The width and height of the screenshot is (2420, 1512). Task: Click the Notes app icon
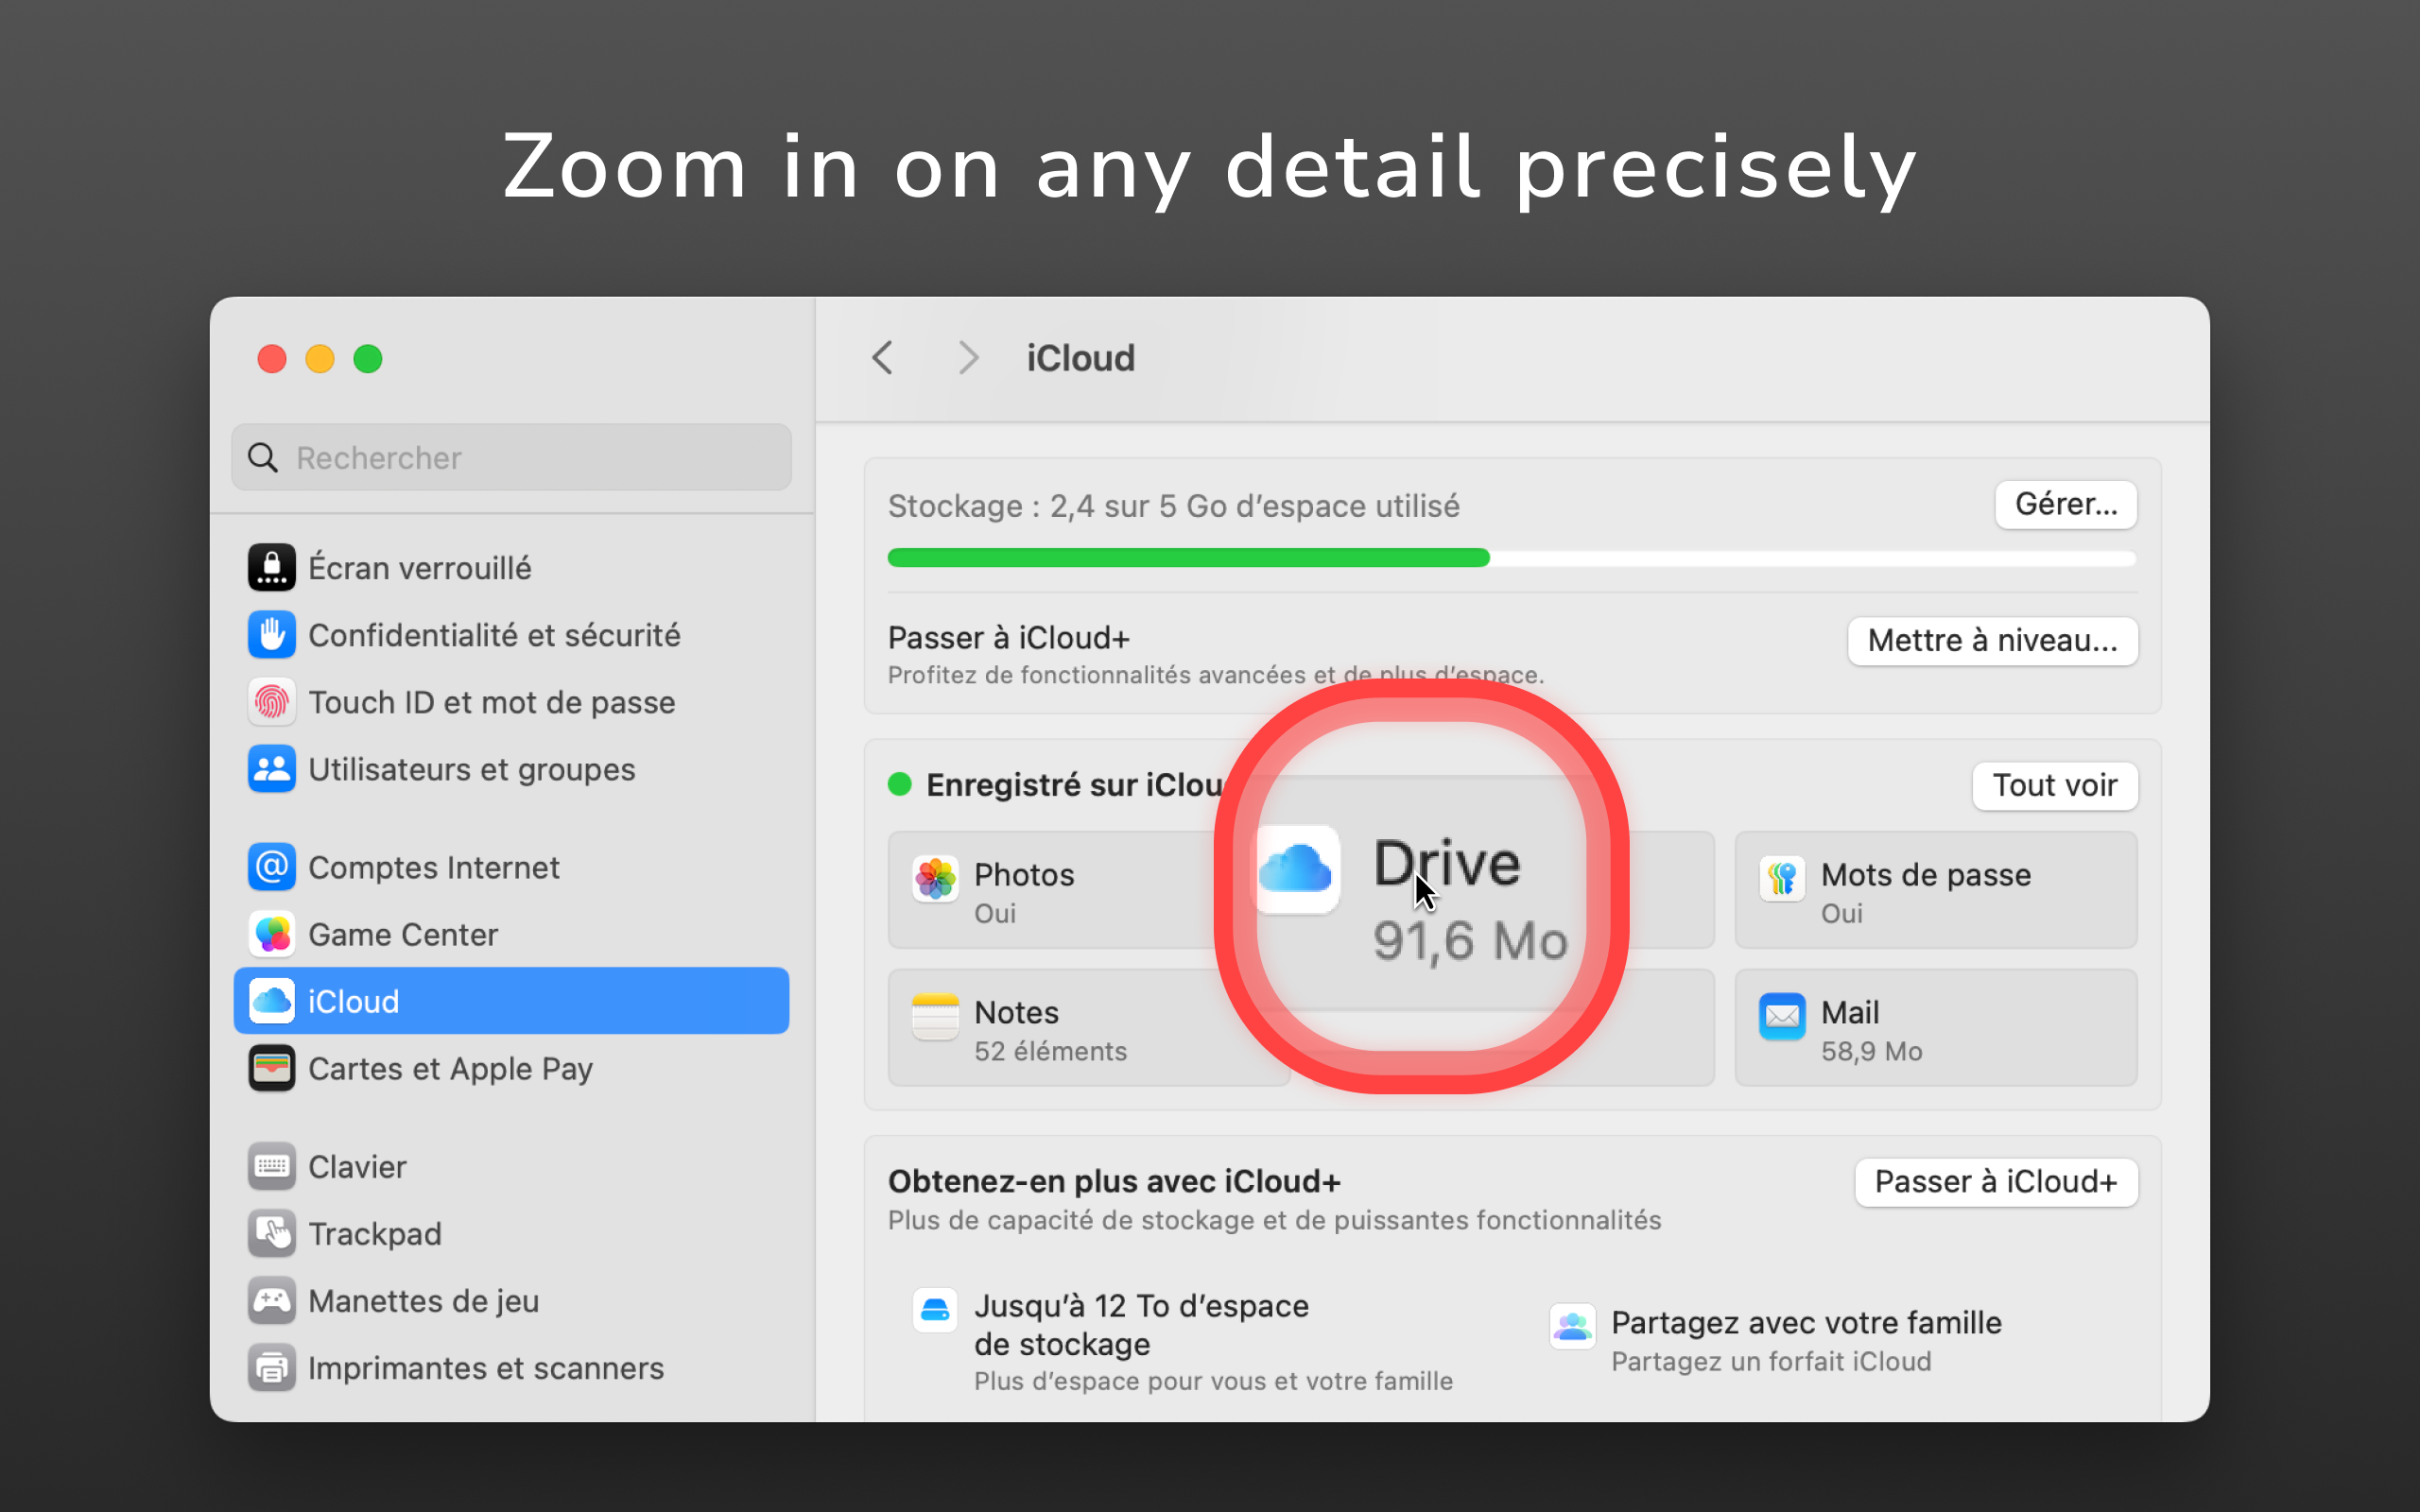point(935,1017)
